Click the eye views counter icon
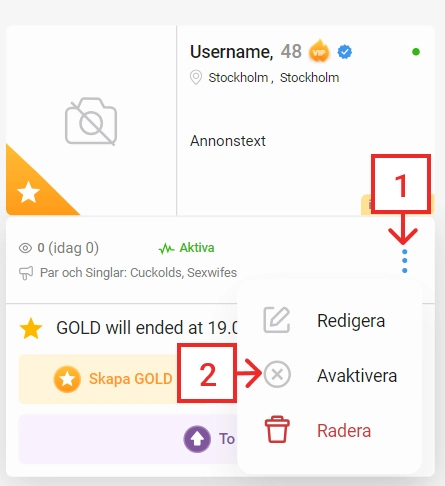 click(x=25, y=248)
